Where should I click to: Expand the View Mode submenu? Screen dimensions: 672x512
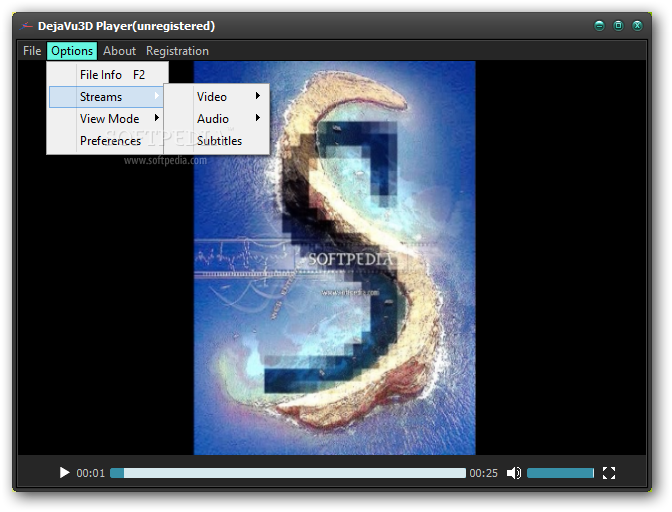click(x=106, y=119)
